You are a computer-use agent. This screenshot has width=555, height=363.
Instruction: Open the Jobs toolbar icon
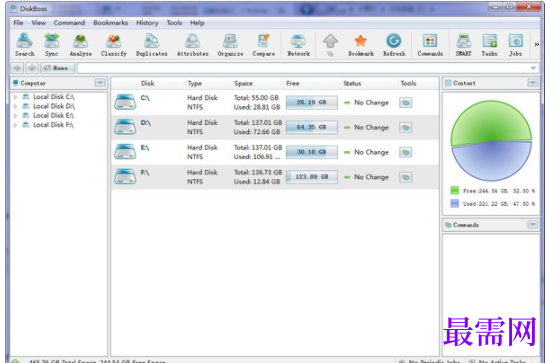point(515,45)
